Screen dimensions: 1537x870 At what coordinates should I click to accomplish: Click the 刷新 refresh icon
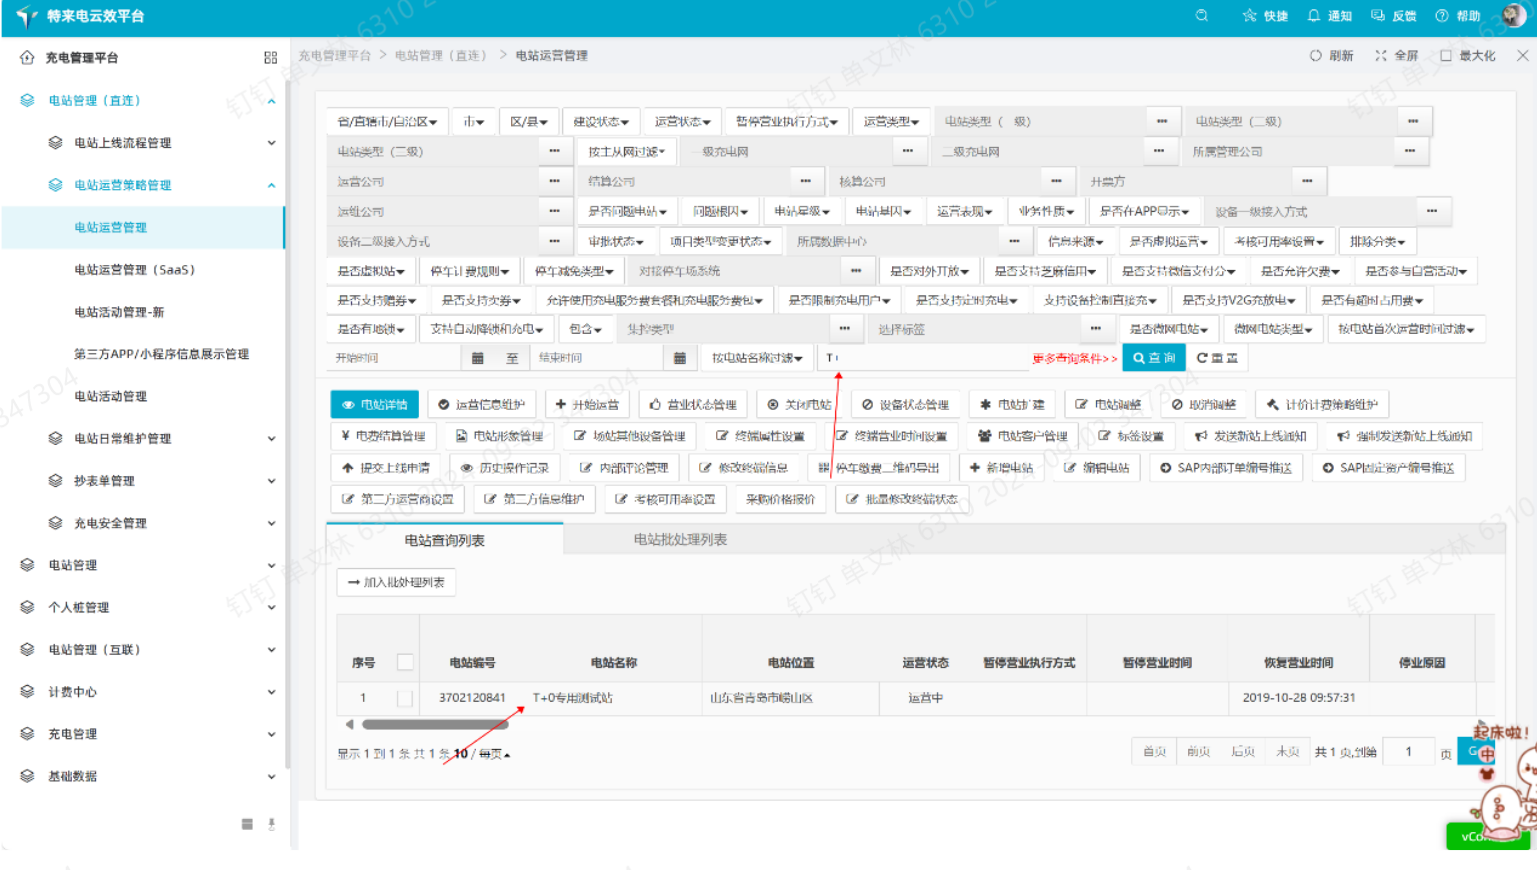coord(1316,56)
